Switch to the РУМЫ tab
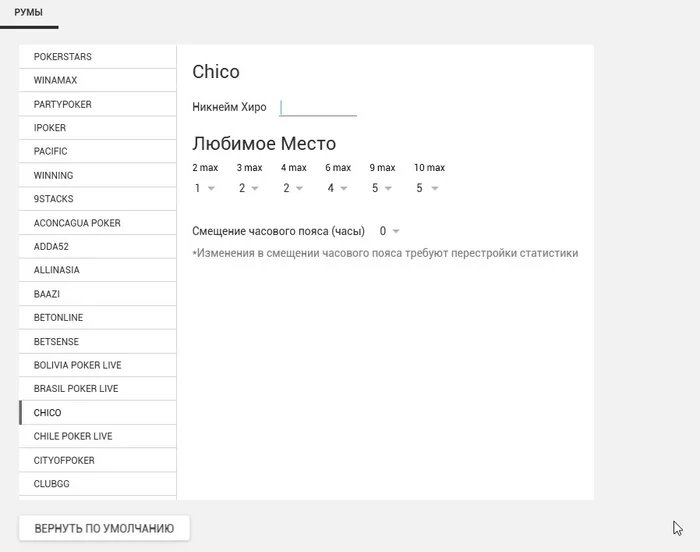Image resolution: width=700 pixels, height=552 pixels. point(29,13)
